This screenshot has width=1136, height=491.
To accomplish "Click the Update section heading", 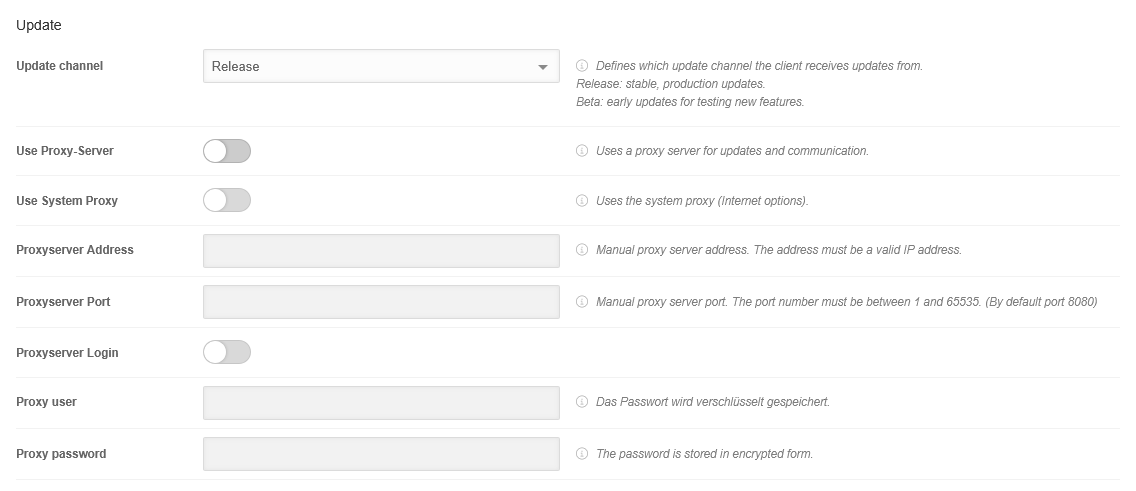I will [39, 25].
